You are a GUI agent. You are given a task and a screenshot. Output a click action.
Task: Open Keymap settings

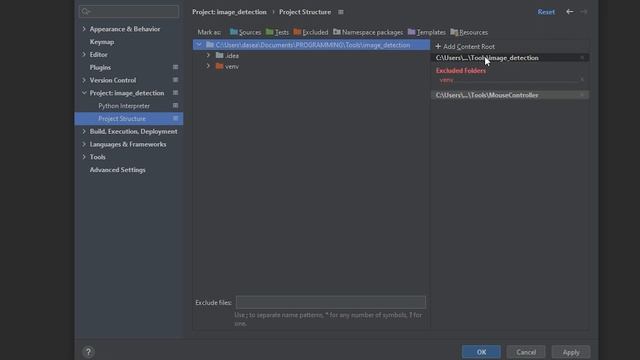pos(102,42)
